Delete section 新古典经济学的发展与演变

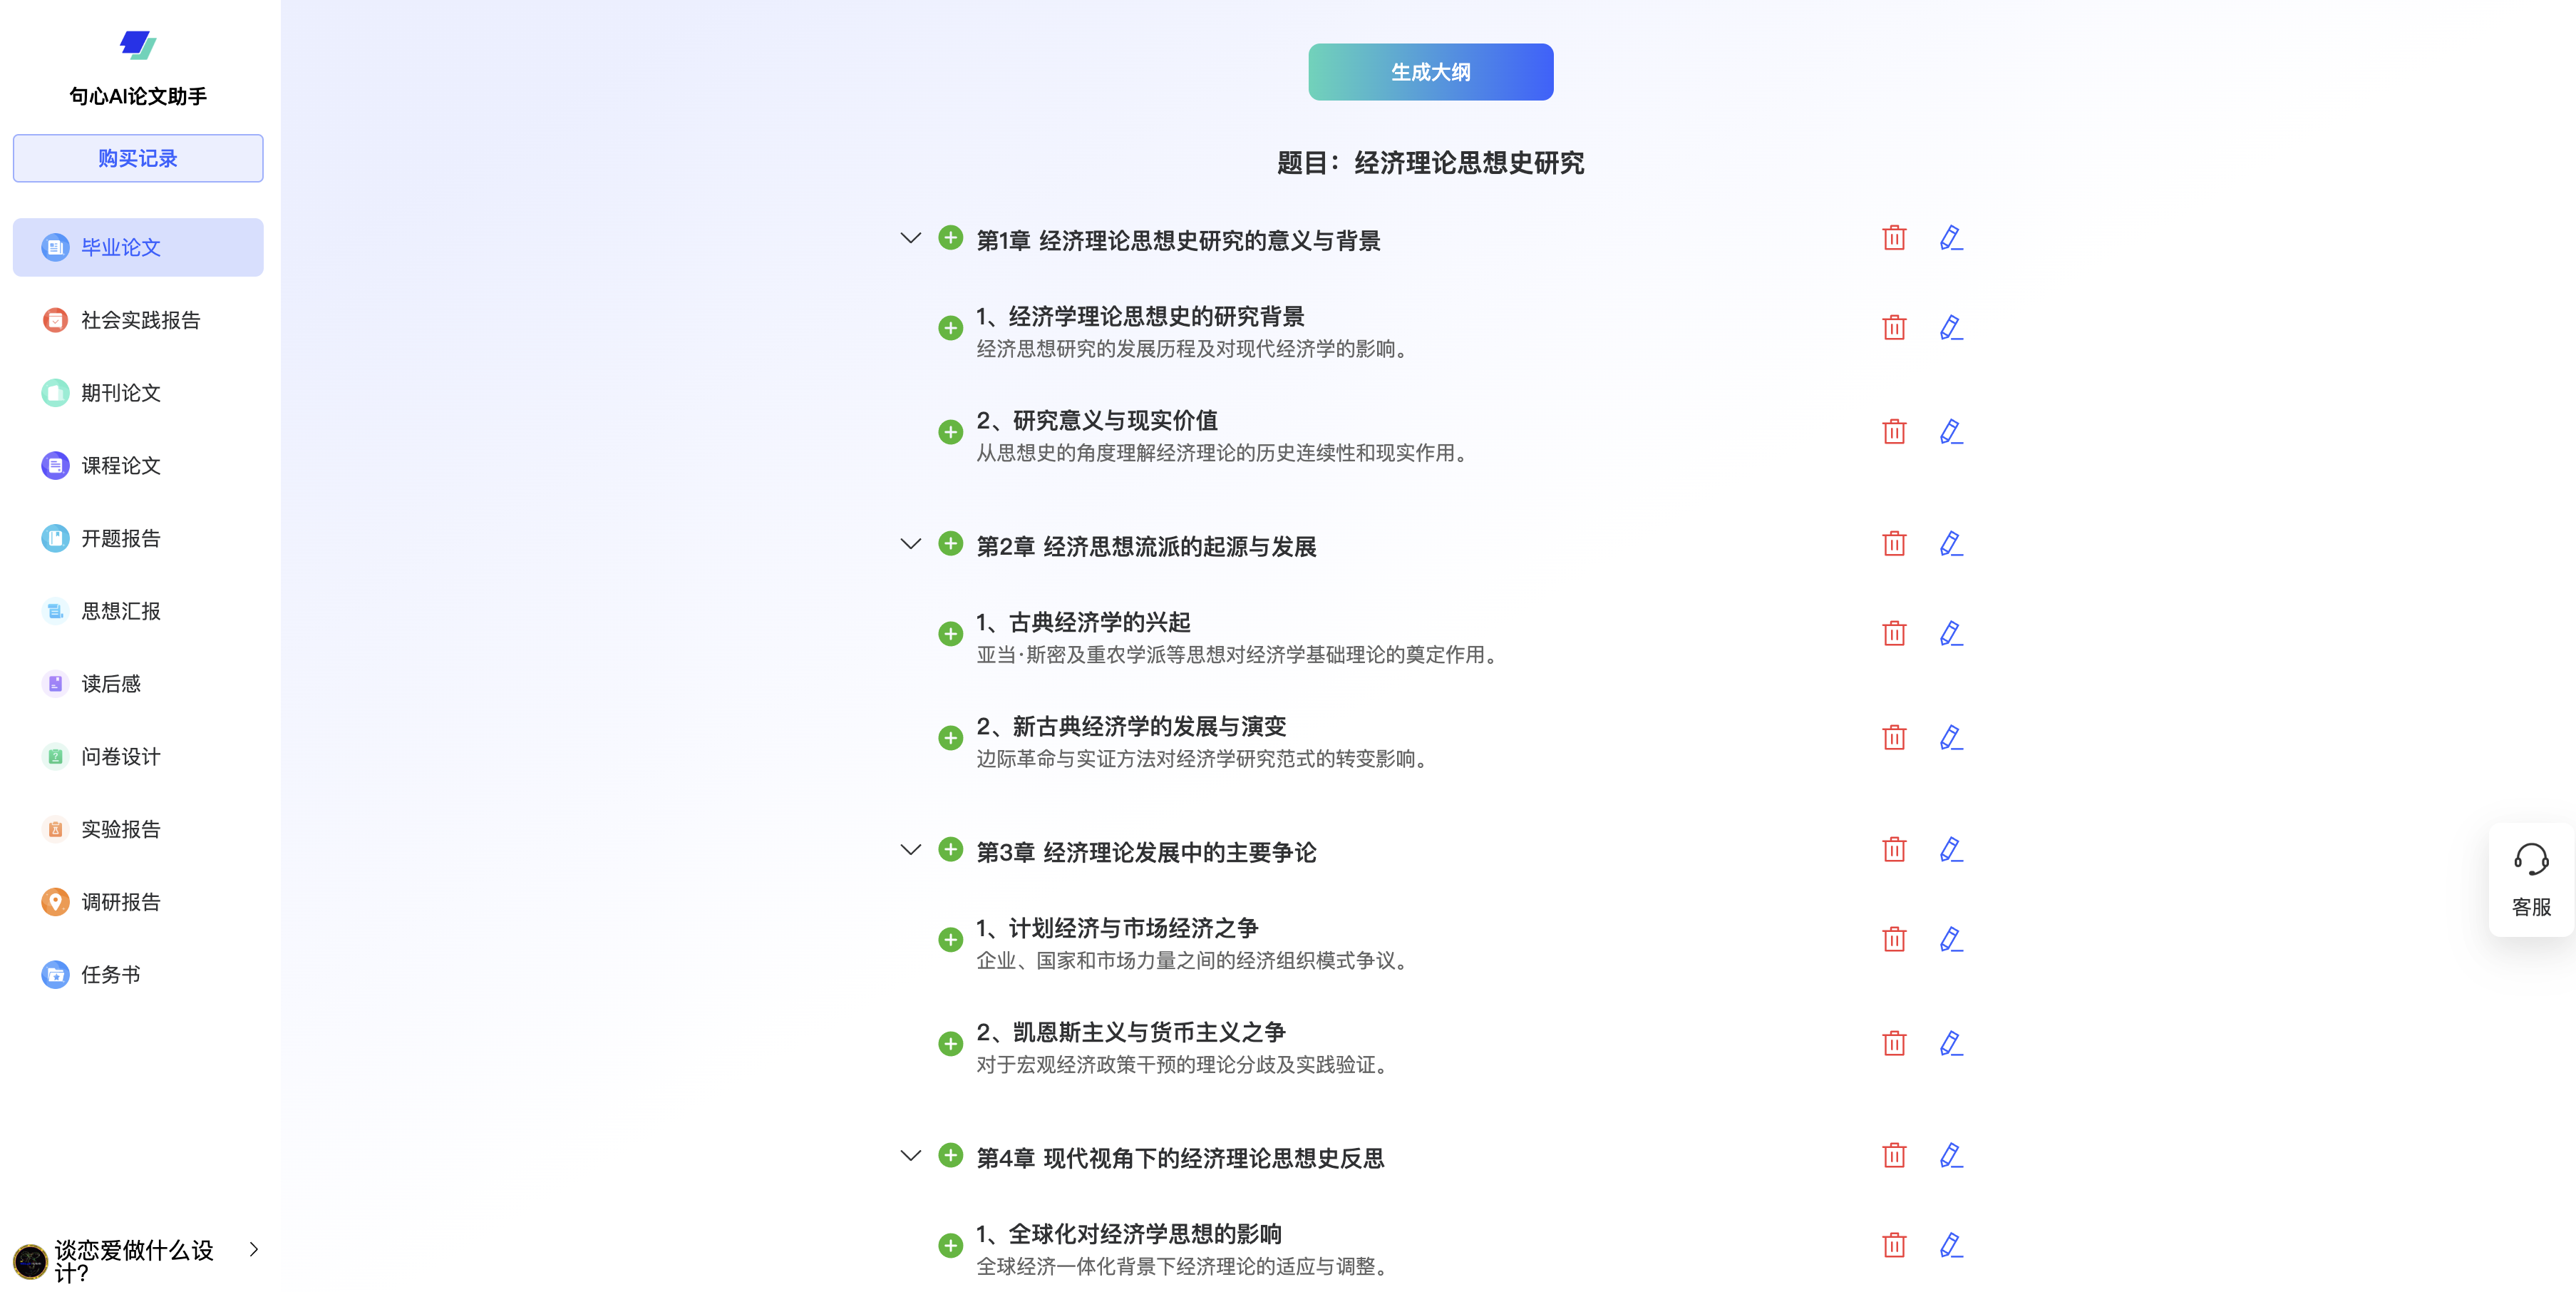1894,738
